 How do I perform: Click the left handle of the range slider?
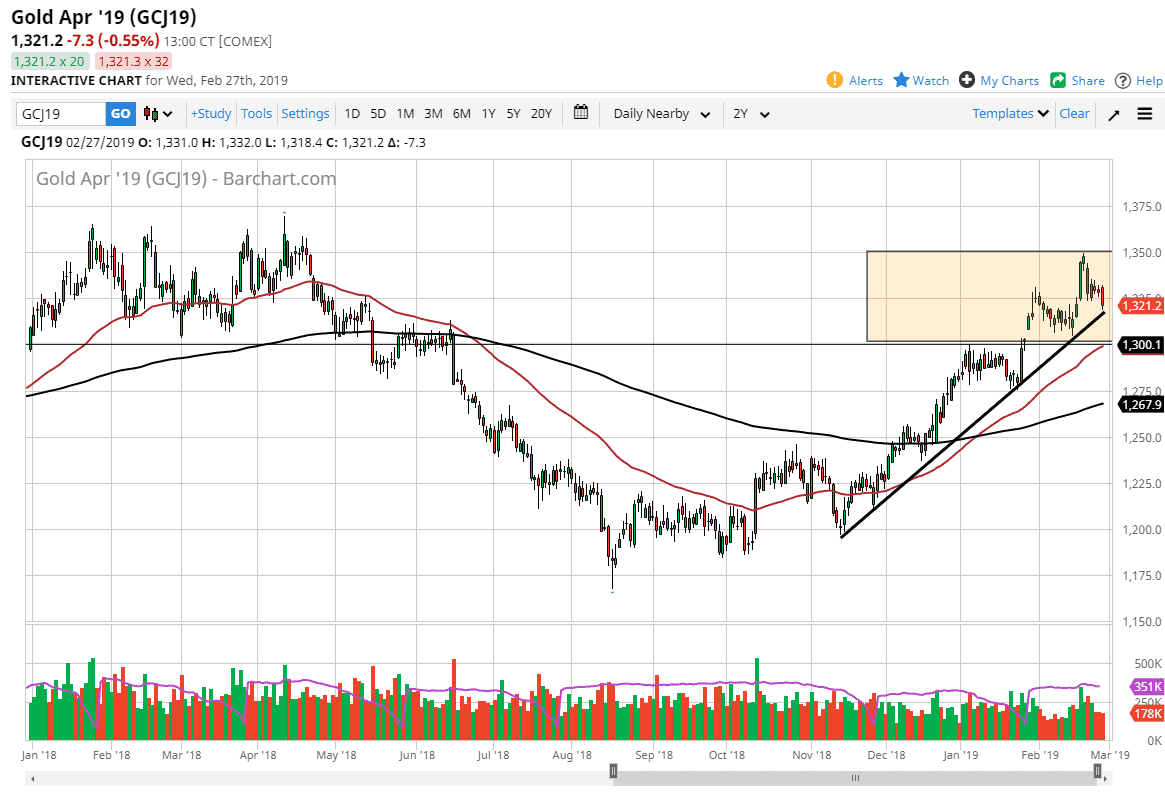pos(614,771)
